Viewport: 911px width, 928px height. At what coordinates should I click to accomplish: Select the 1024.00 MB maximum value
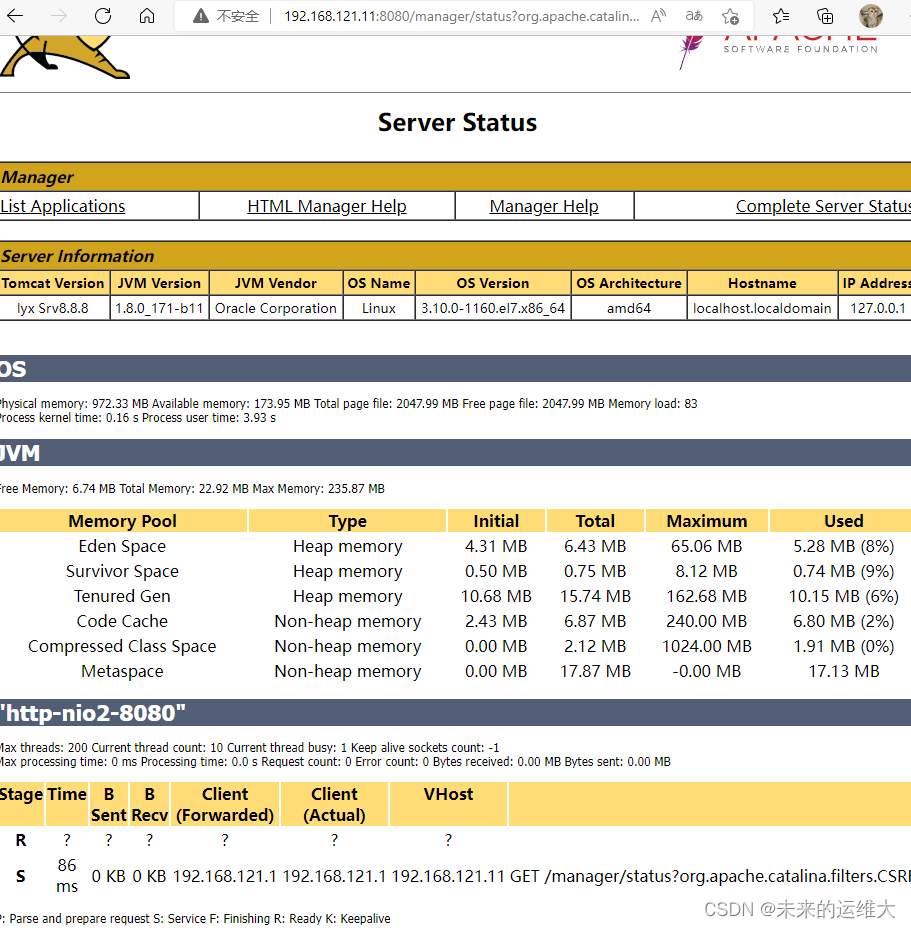coord(707,646)
